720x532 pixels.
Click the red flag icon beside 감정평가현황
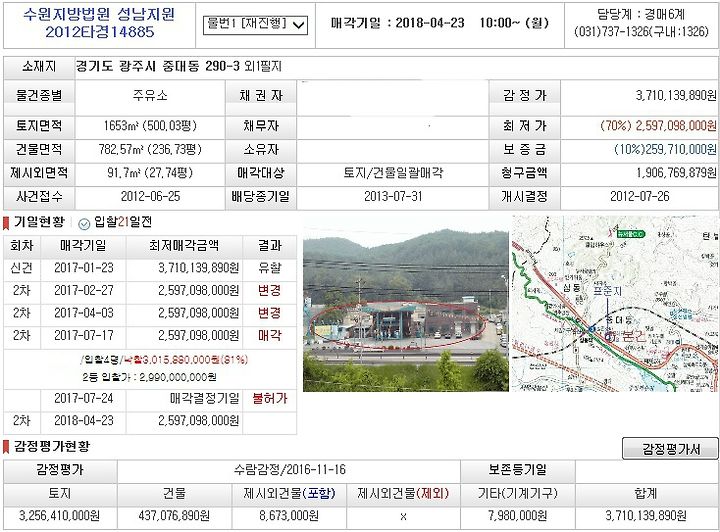[6, 447]
